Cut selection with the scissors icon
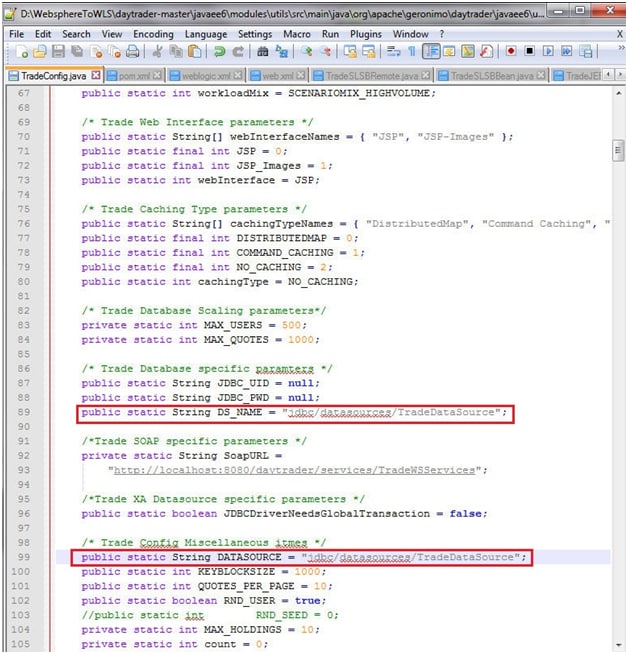 158,51
